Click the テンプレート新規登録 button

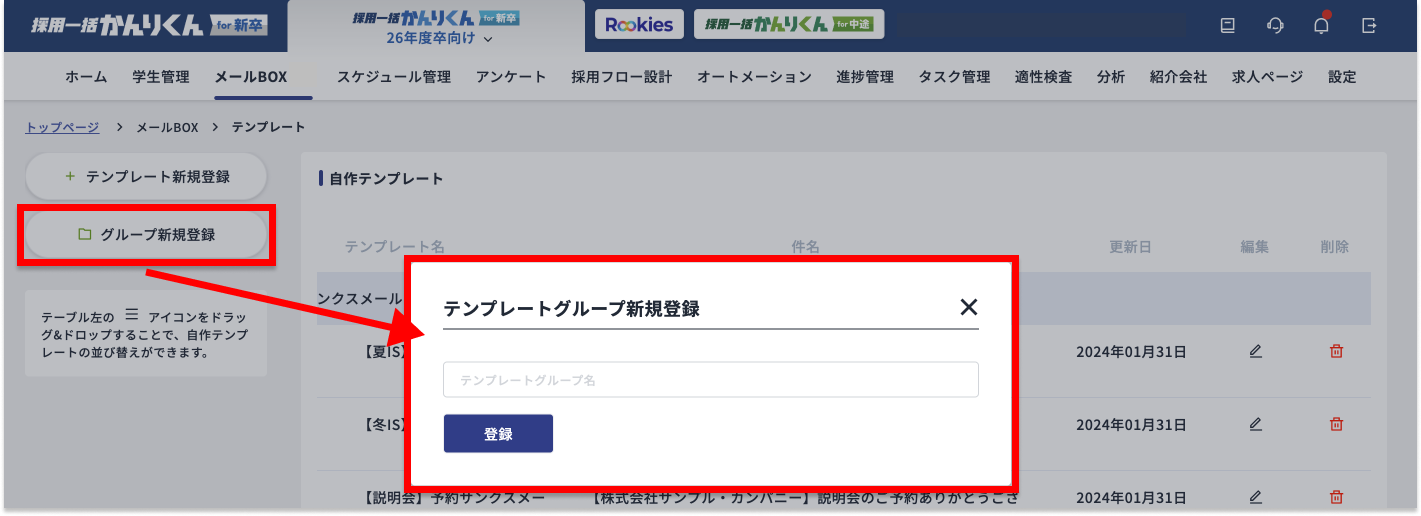coord(146,177)
